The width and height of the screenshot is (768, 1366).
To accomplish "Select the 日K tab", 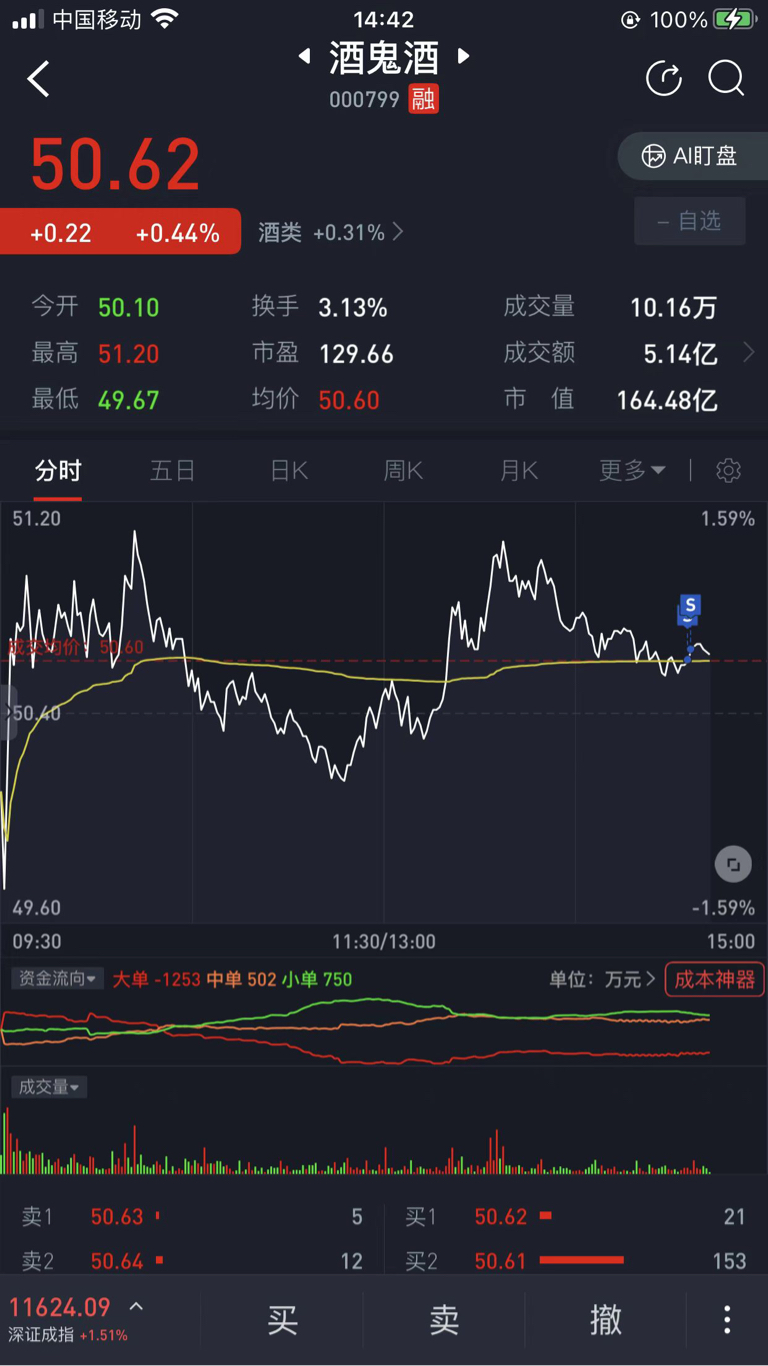I will coord(289,470).
